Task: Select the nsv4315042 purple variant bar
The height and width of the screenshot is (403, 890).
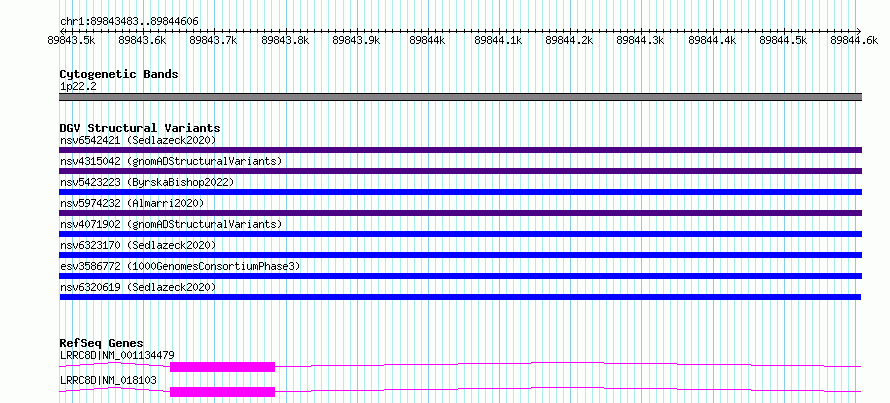Action: pos(460,171)
